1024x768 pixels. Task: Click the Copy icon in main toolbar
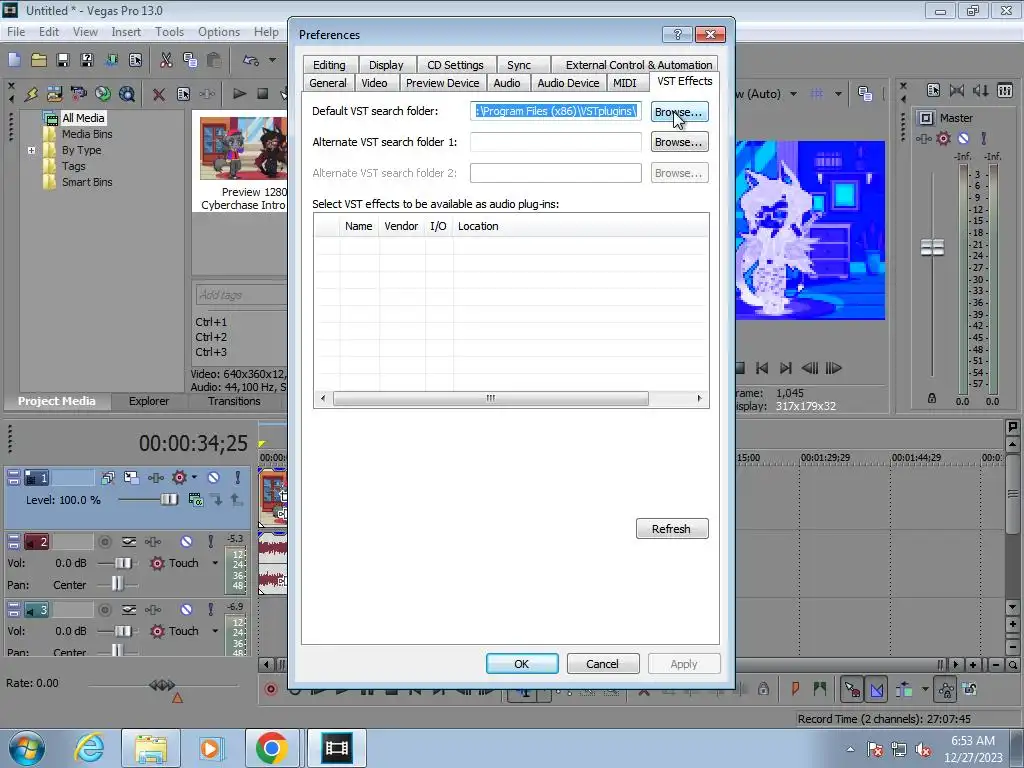pyautogui.click(x=190, y=60)
